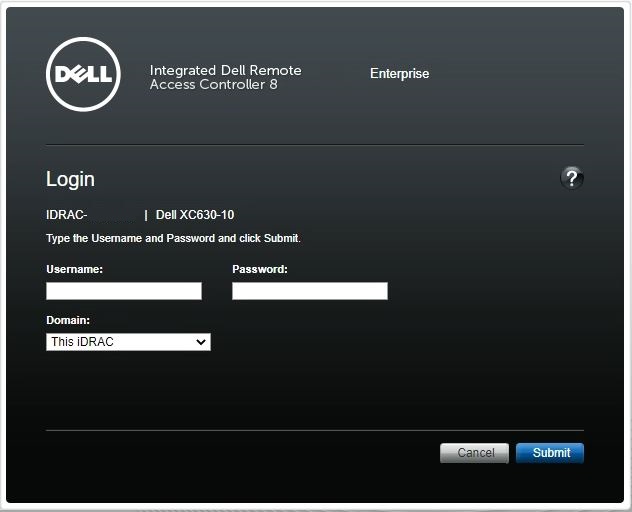632x512 pixels.
Task: Click the Integrated Dell Remote Access Controller title
Action: click(225, 78)
